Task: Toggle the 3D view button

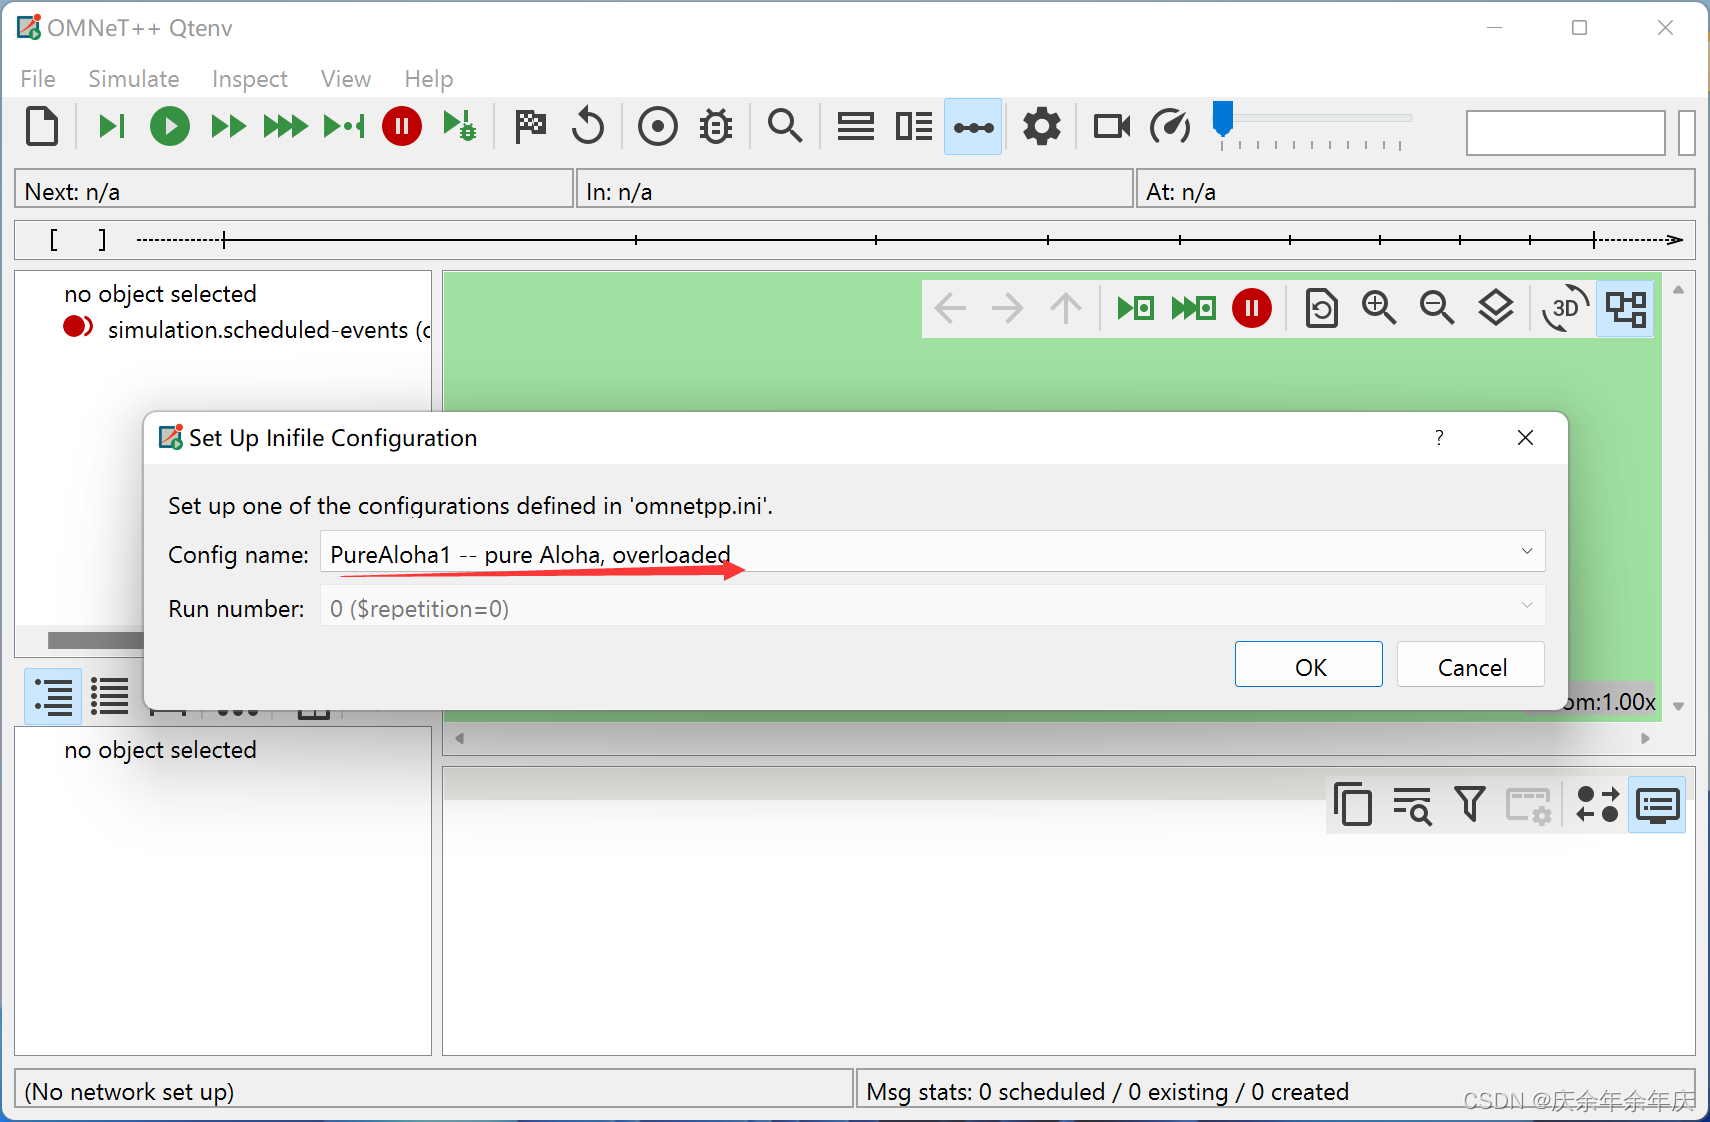Action: pyautogui.click(x=1566, y=308)
